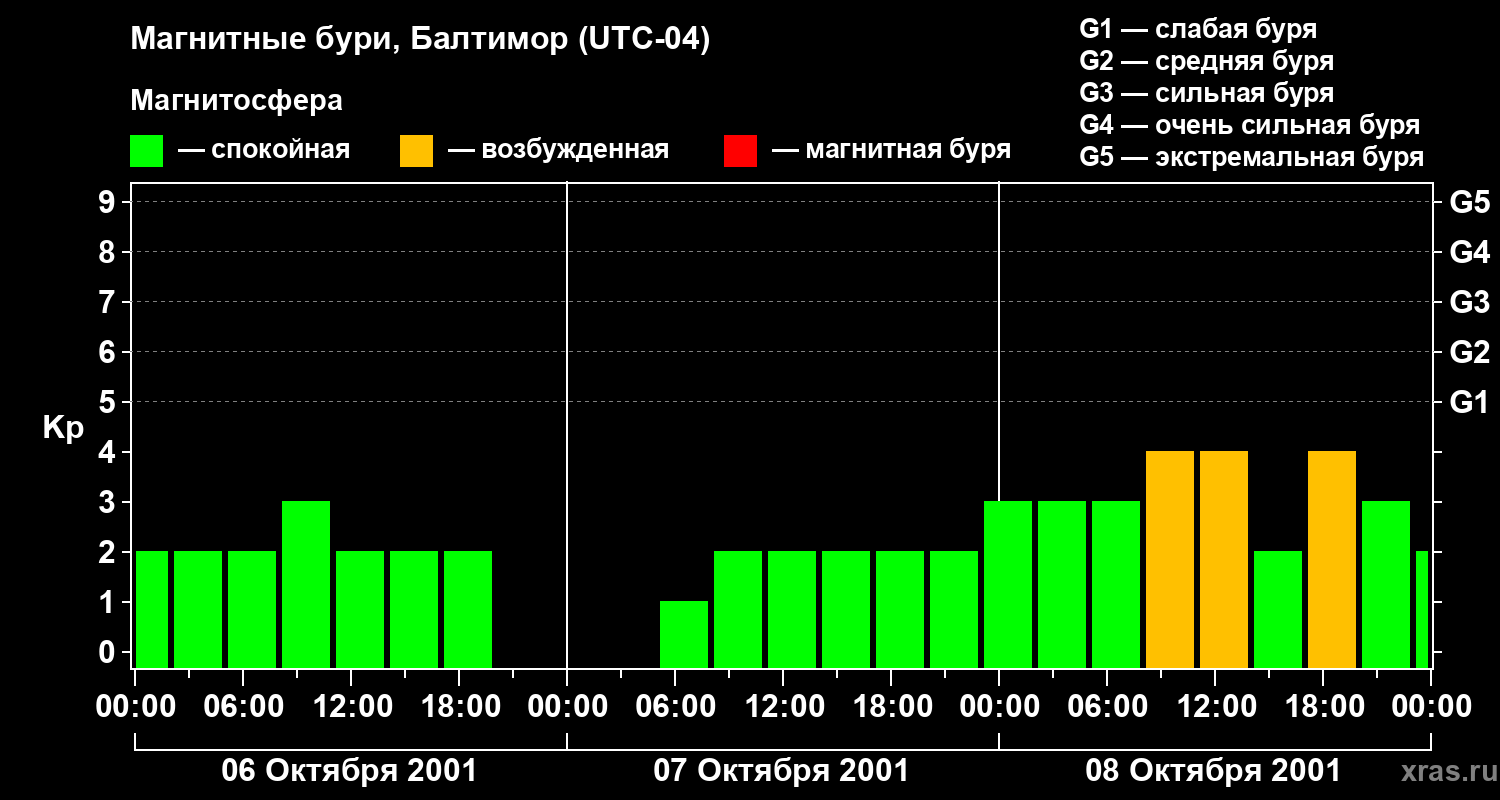Image resolution: width=1500 pixels, height=800 pixels.
Task: Click the 'G3 — сильная буря' legend line
Action: pos(1206,93)
